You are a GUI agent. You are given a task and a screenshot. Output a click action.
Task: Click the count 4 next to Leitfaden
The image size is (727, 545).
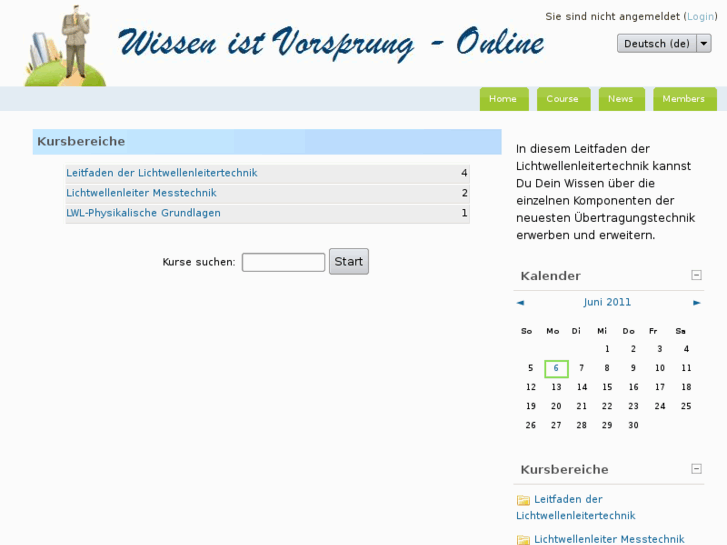click(464, 173)
